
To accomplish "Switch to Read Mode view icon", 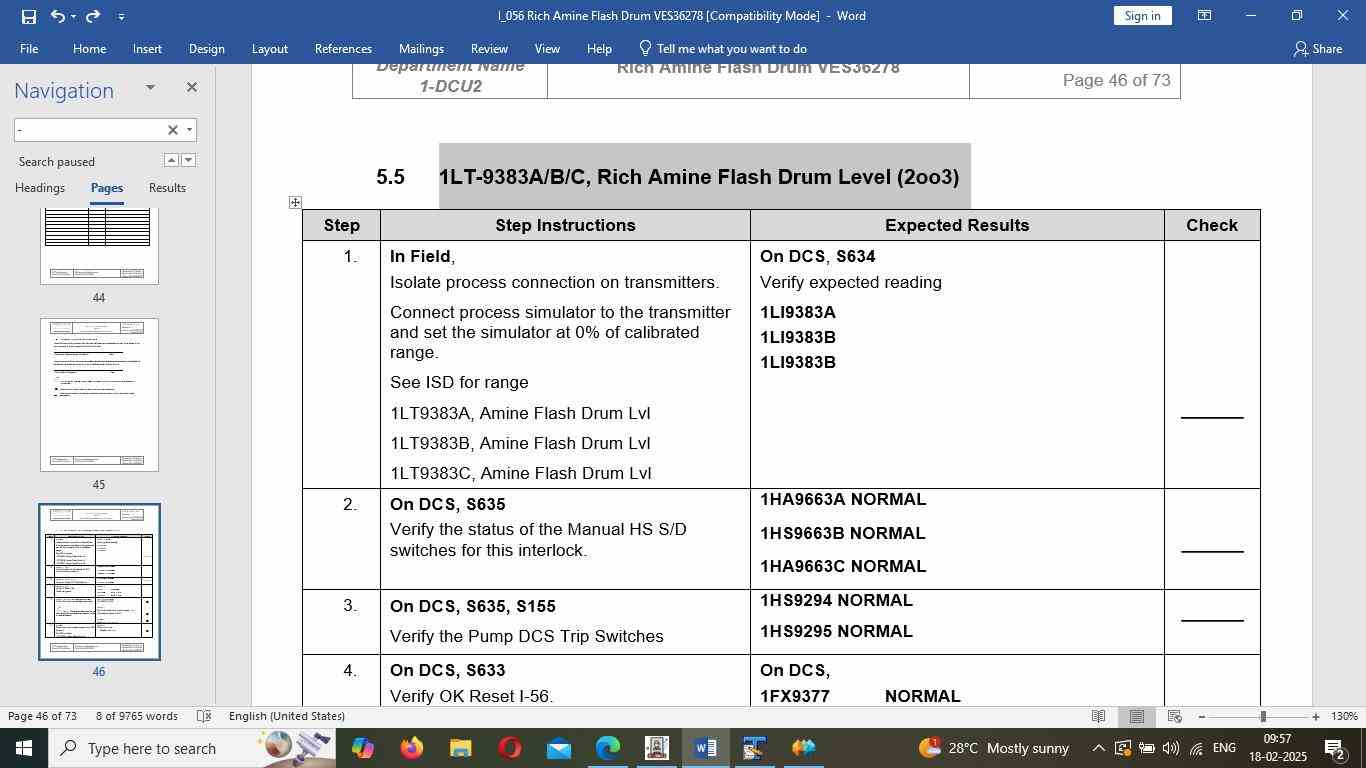I will tap(1098, 716).
